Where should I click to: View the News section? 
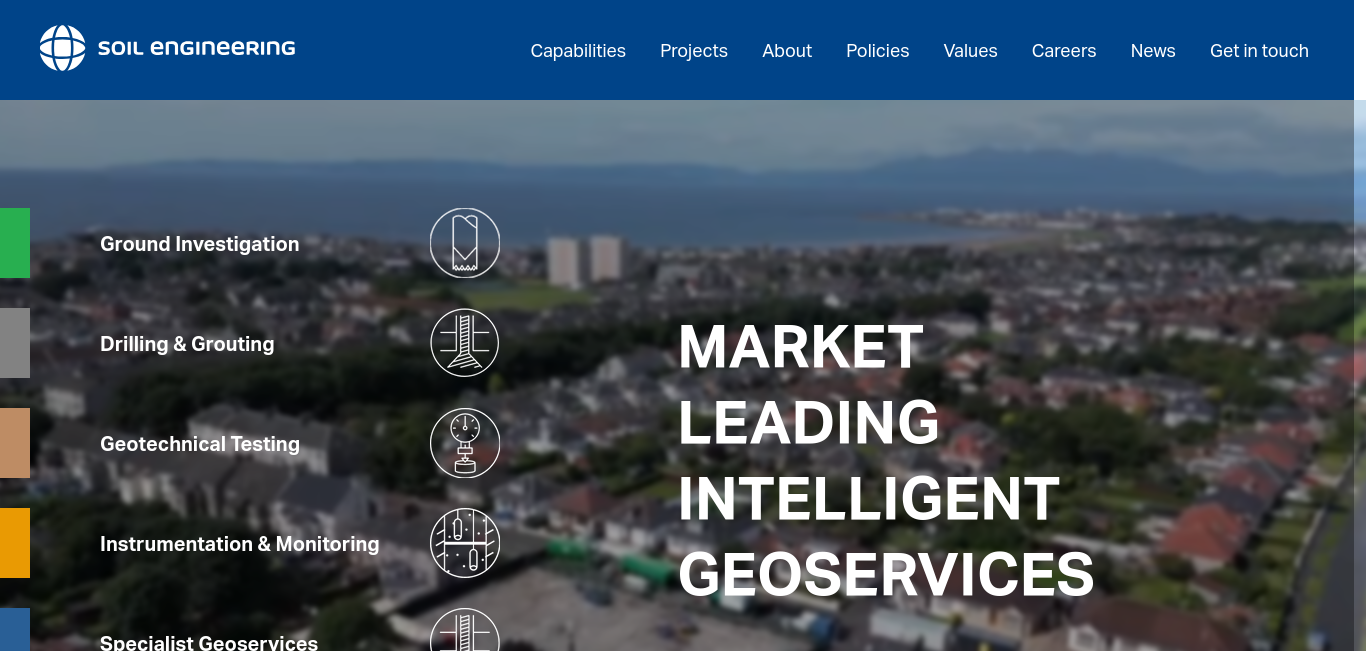pyautogui.click(x=1153, y=51)
